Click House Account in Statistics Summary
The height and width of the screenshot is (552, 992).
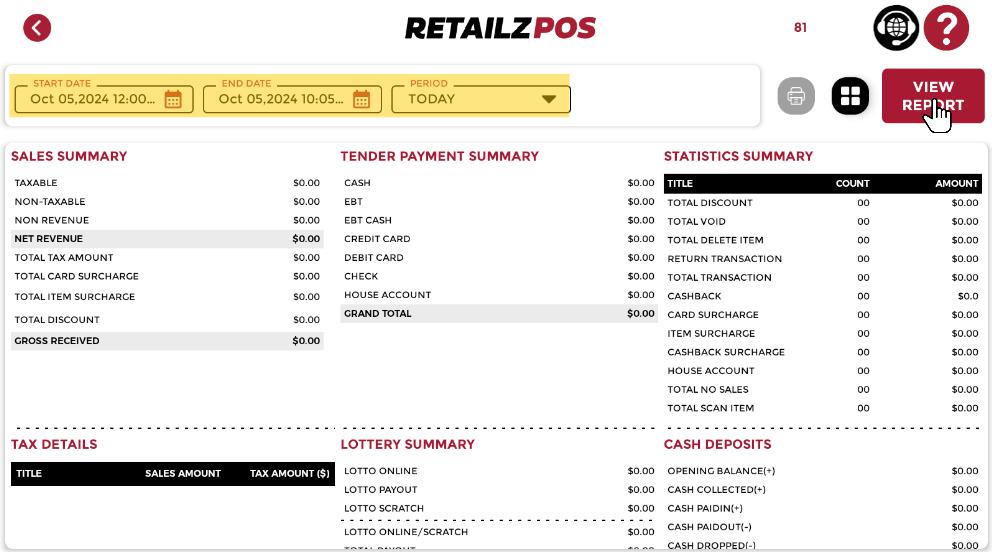(711, 371)
